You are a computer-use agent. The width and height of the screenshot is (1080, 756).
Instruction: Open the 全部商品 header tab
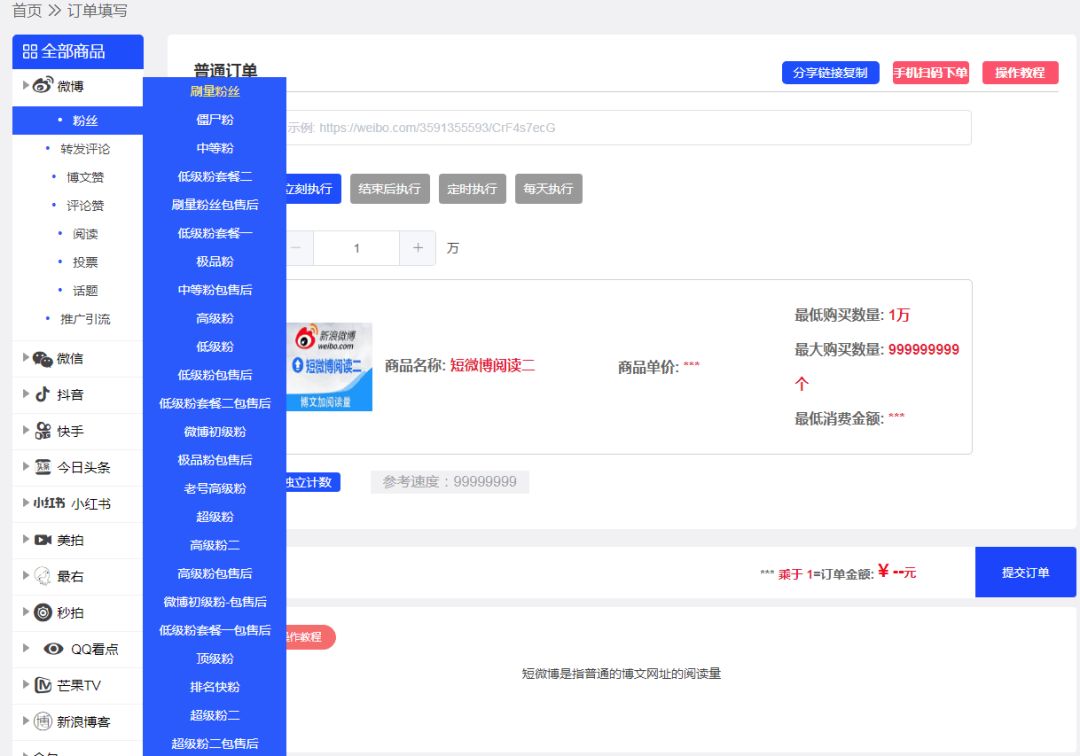click(78, 52)
